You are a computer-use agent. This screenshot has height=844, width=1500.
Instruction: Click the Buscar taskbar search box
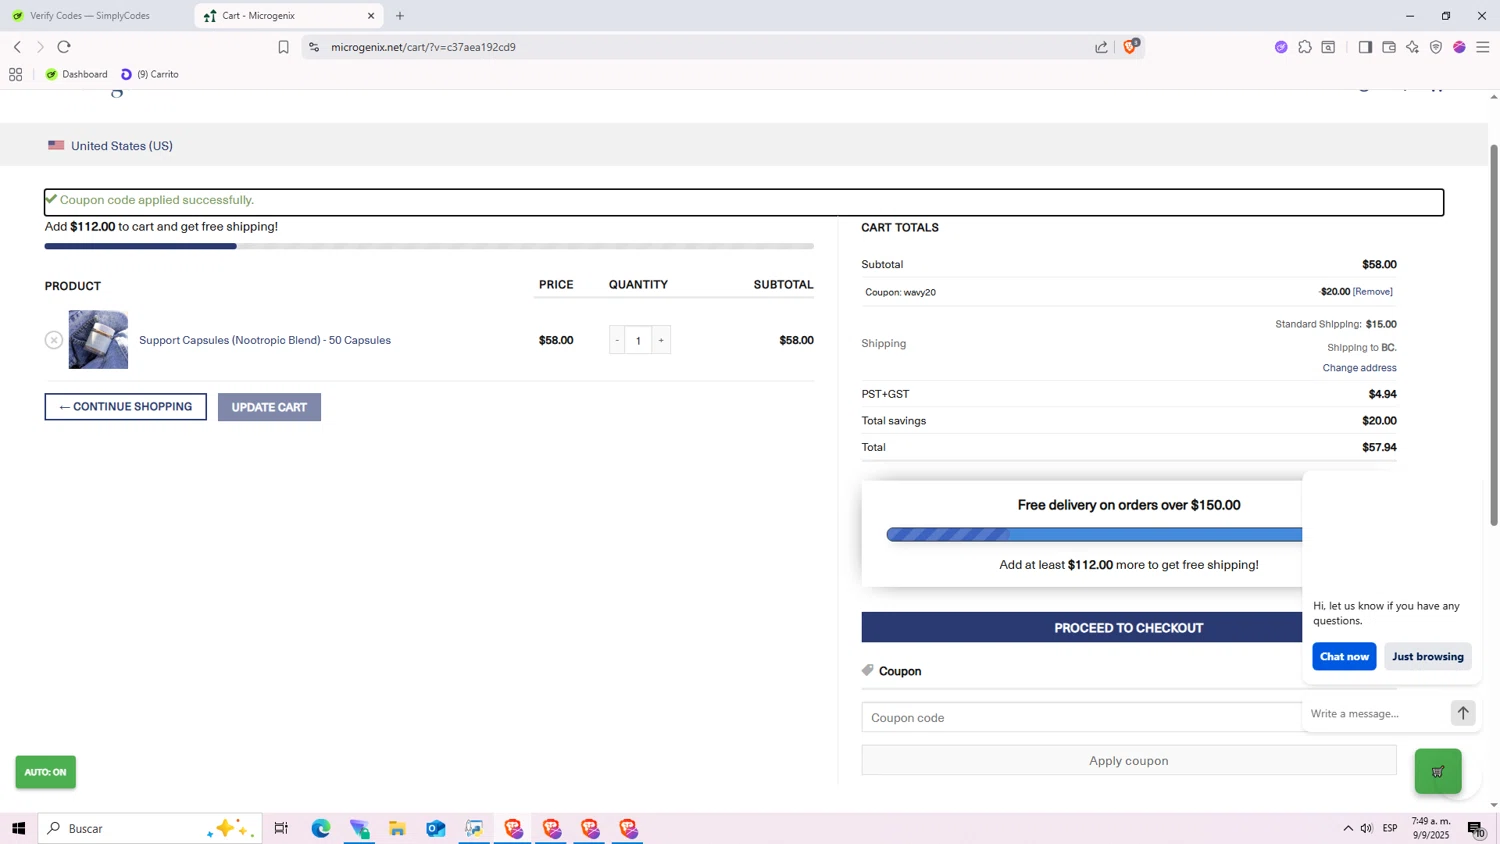pos(150,828)
